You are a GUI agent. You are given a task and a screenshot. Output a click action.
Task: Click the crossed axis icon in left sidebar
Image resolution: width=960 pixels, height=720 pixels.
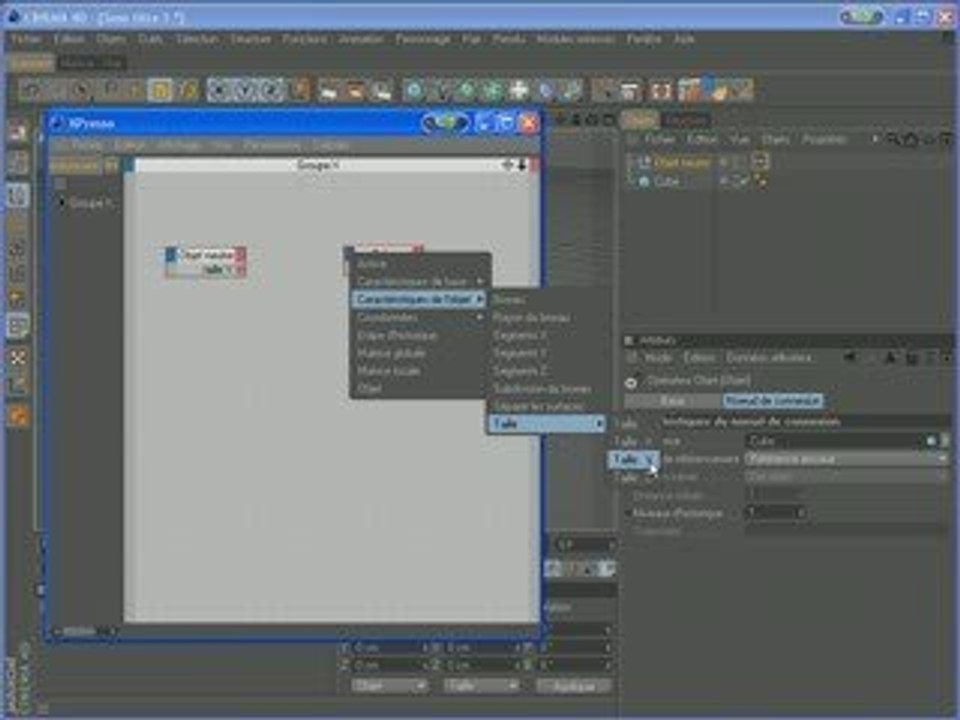point(18,358)
